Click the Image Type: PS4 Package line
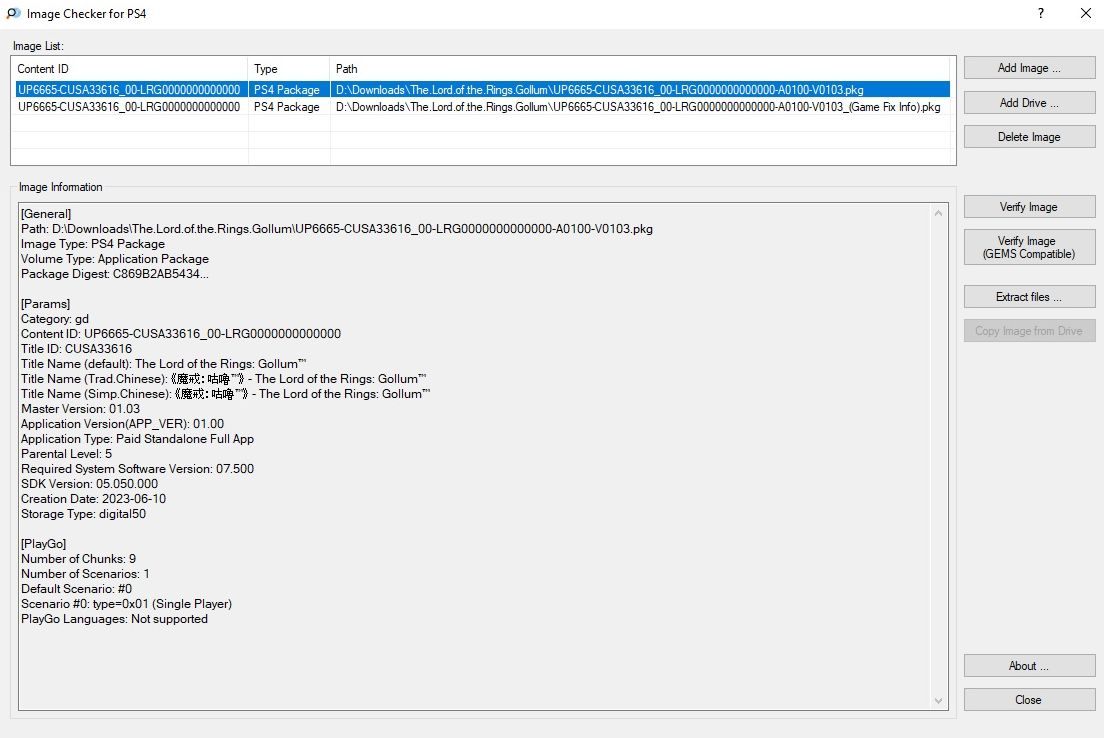1104x738 pixels. click(93, 244)
